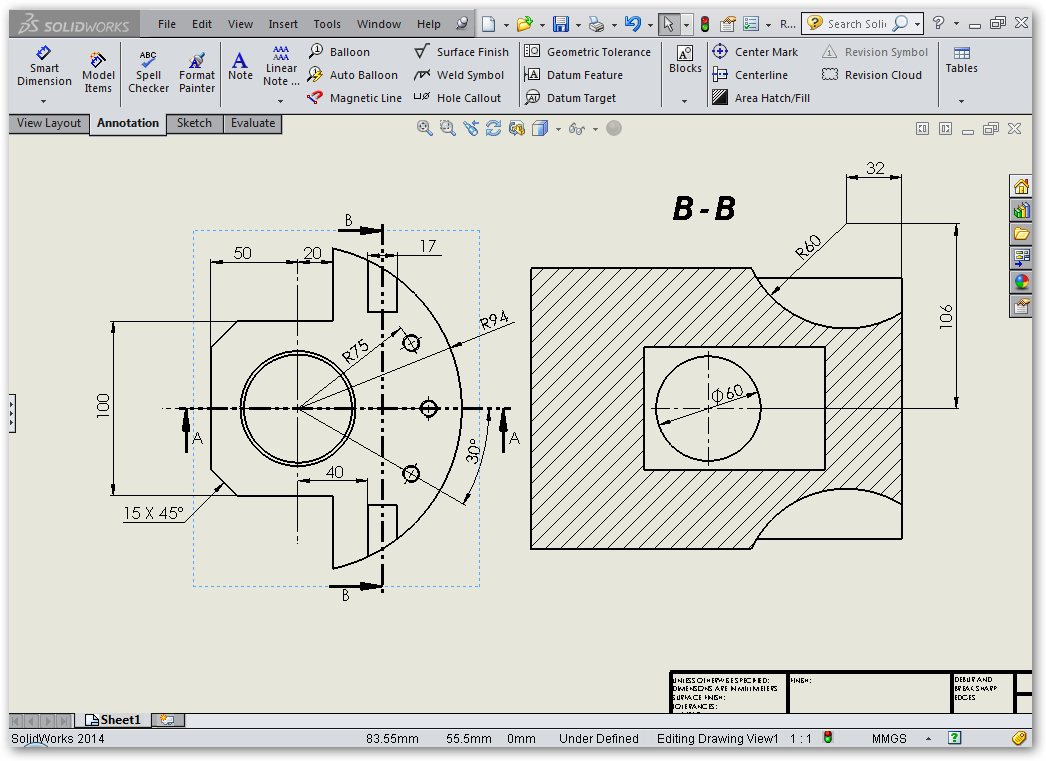Expand the Tables dropdown arrow
Screen dimensions: 1046x761
pos(961,101)
